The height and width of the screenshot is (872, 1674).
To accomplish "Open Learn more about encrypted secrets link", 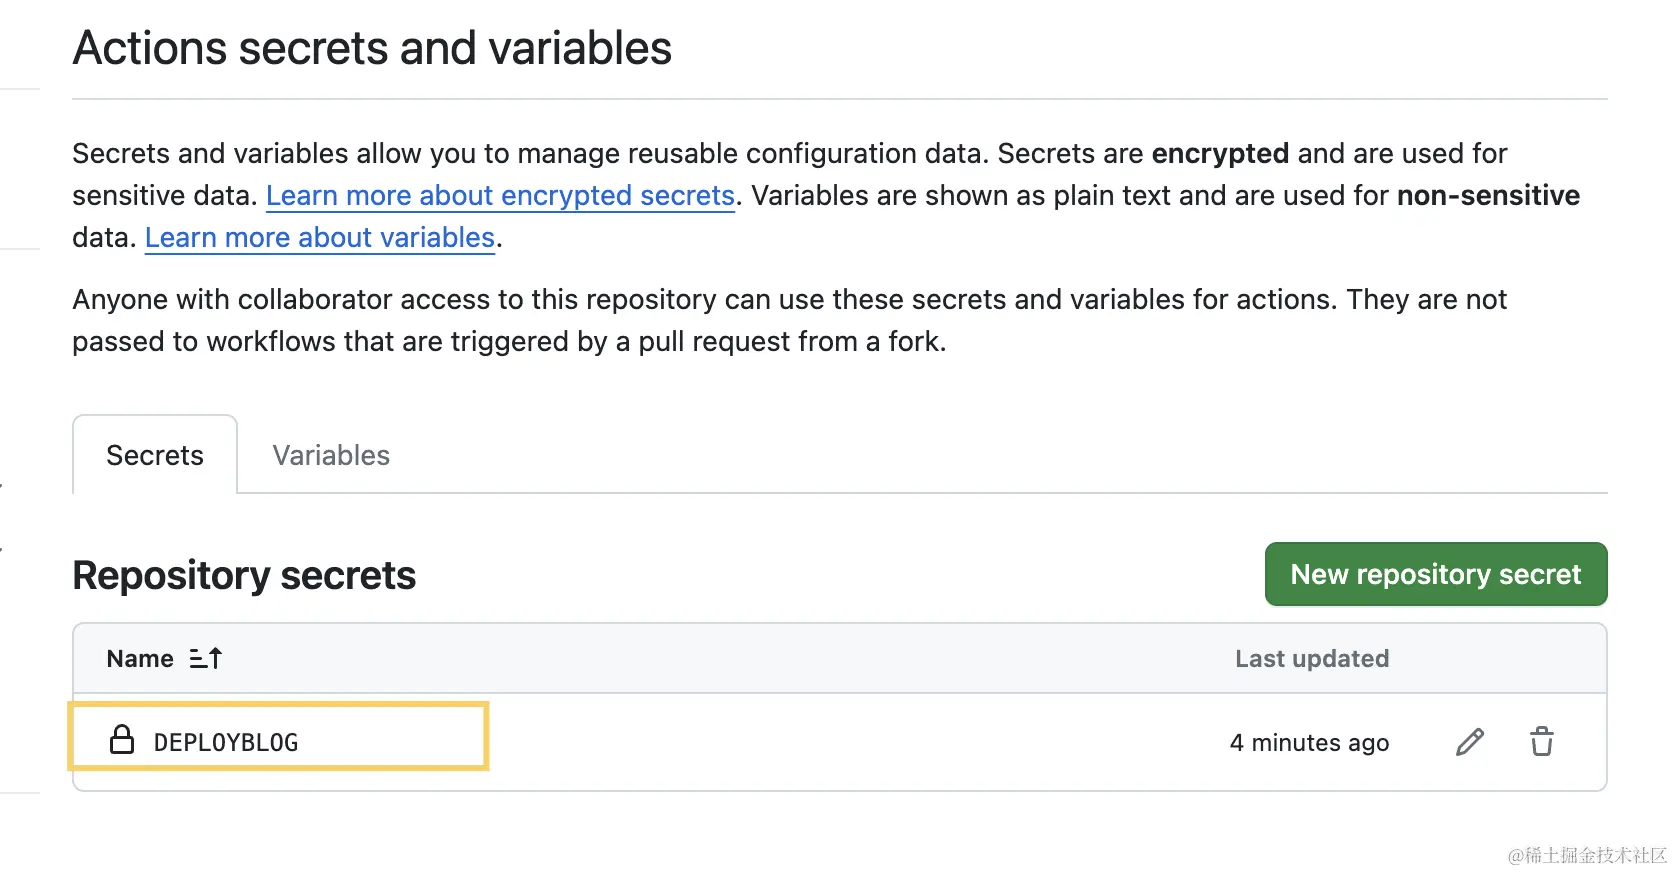I will coord(500,195).
